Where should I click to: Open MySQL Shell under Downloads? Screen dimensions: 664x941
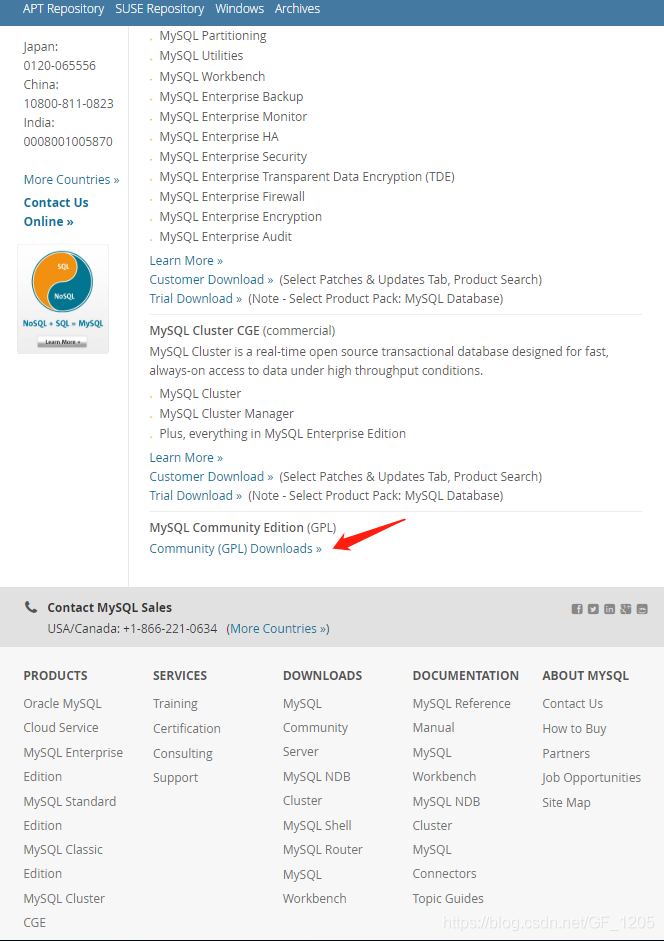point(317,826)
